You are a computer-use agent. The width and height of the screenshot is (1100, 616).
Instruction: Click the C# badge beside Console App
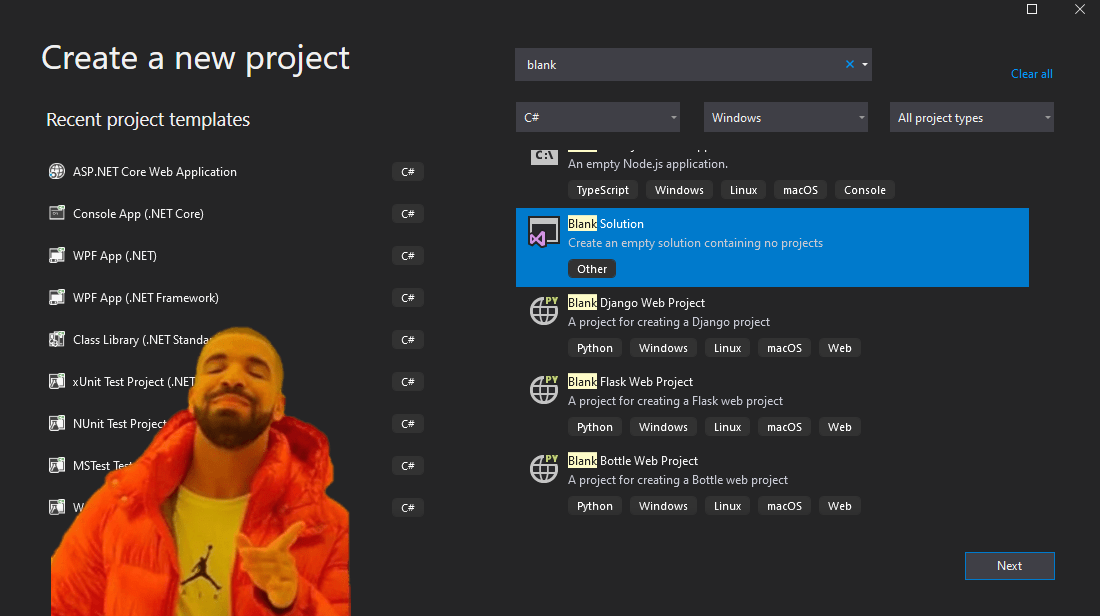click(408, 214)
